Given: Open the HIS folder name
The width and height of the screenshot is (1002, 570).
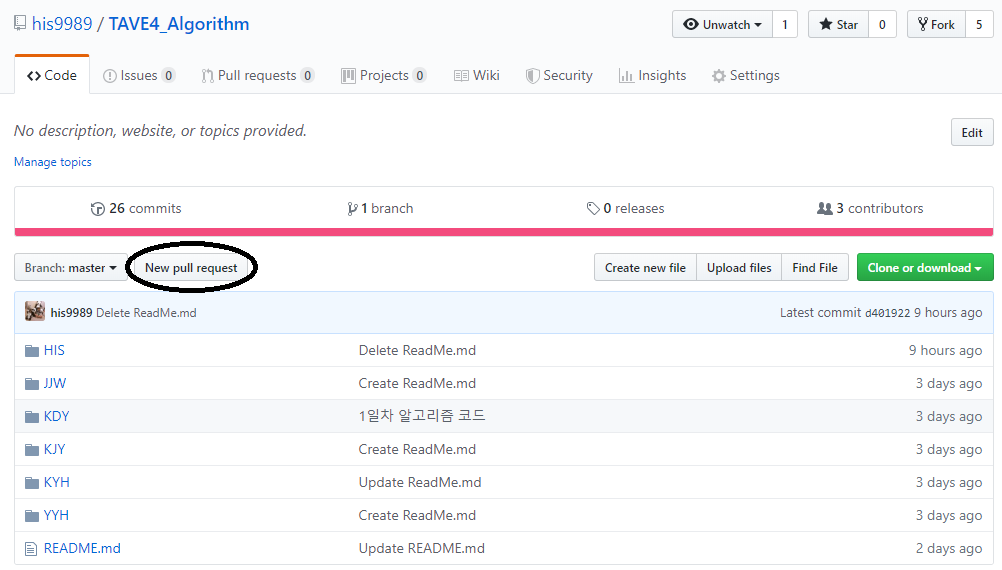Looking at the screenshot, I should point(54,350).
